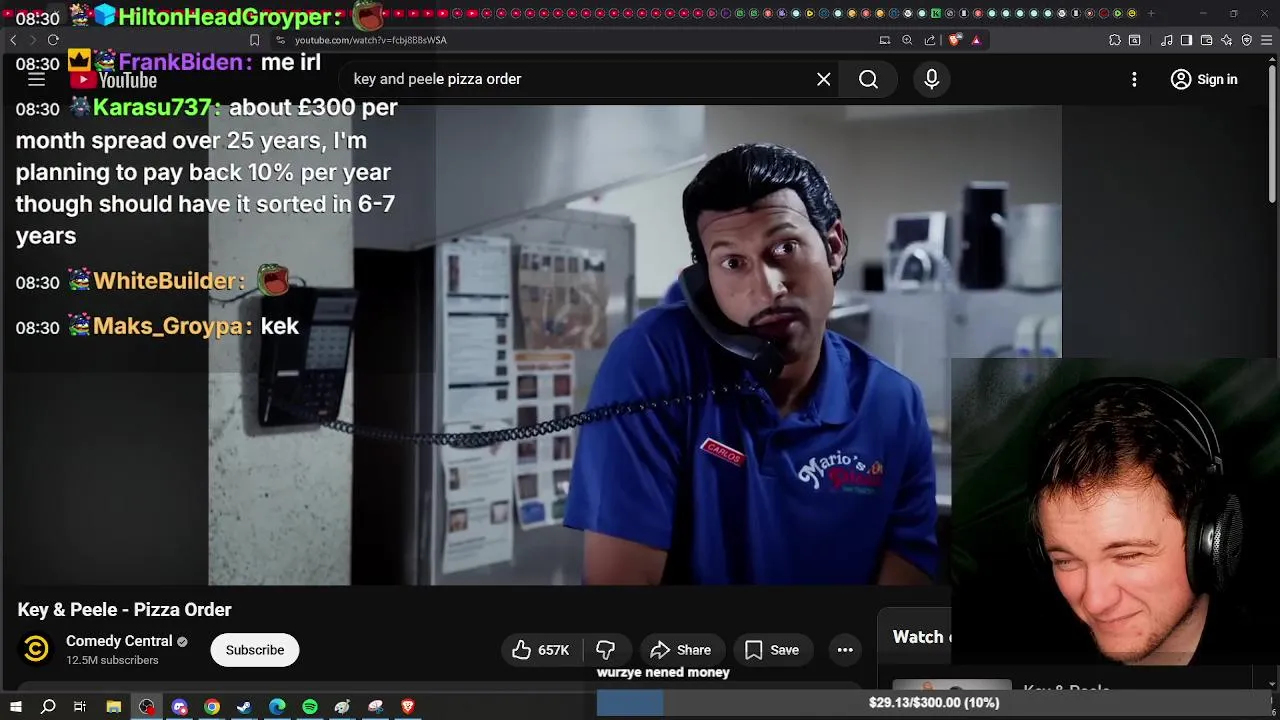This screenshot has height=720, width=1280.
Task: Save the video to a playlist
Action: point(772,650)
